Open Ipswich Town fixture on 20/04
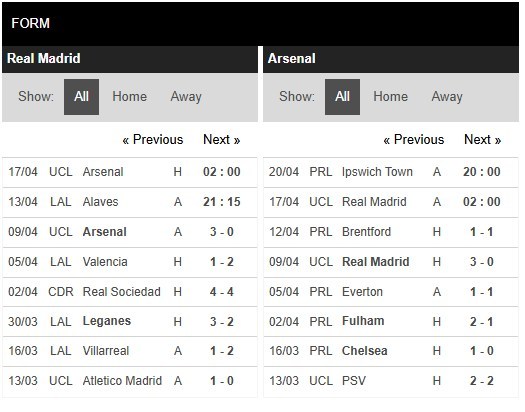The width and height of the screenshot is (525, 412). coord(391,172)
